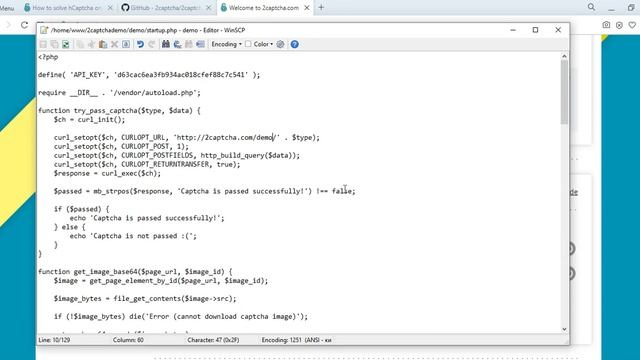Close the Github 2captcha browser tab

coord(209,8)
